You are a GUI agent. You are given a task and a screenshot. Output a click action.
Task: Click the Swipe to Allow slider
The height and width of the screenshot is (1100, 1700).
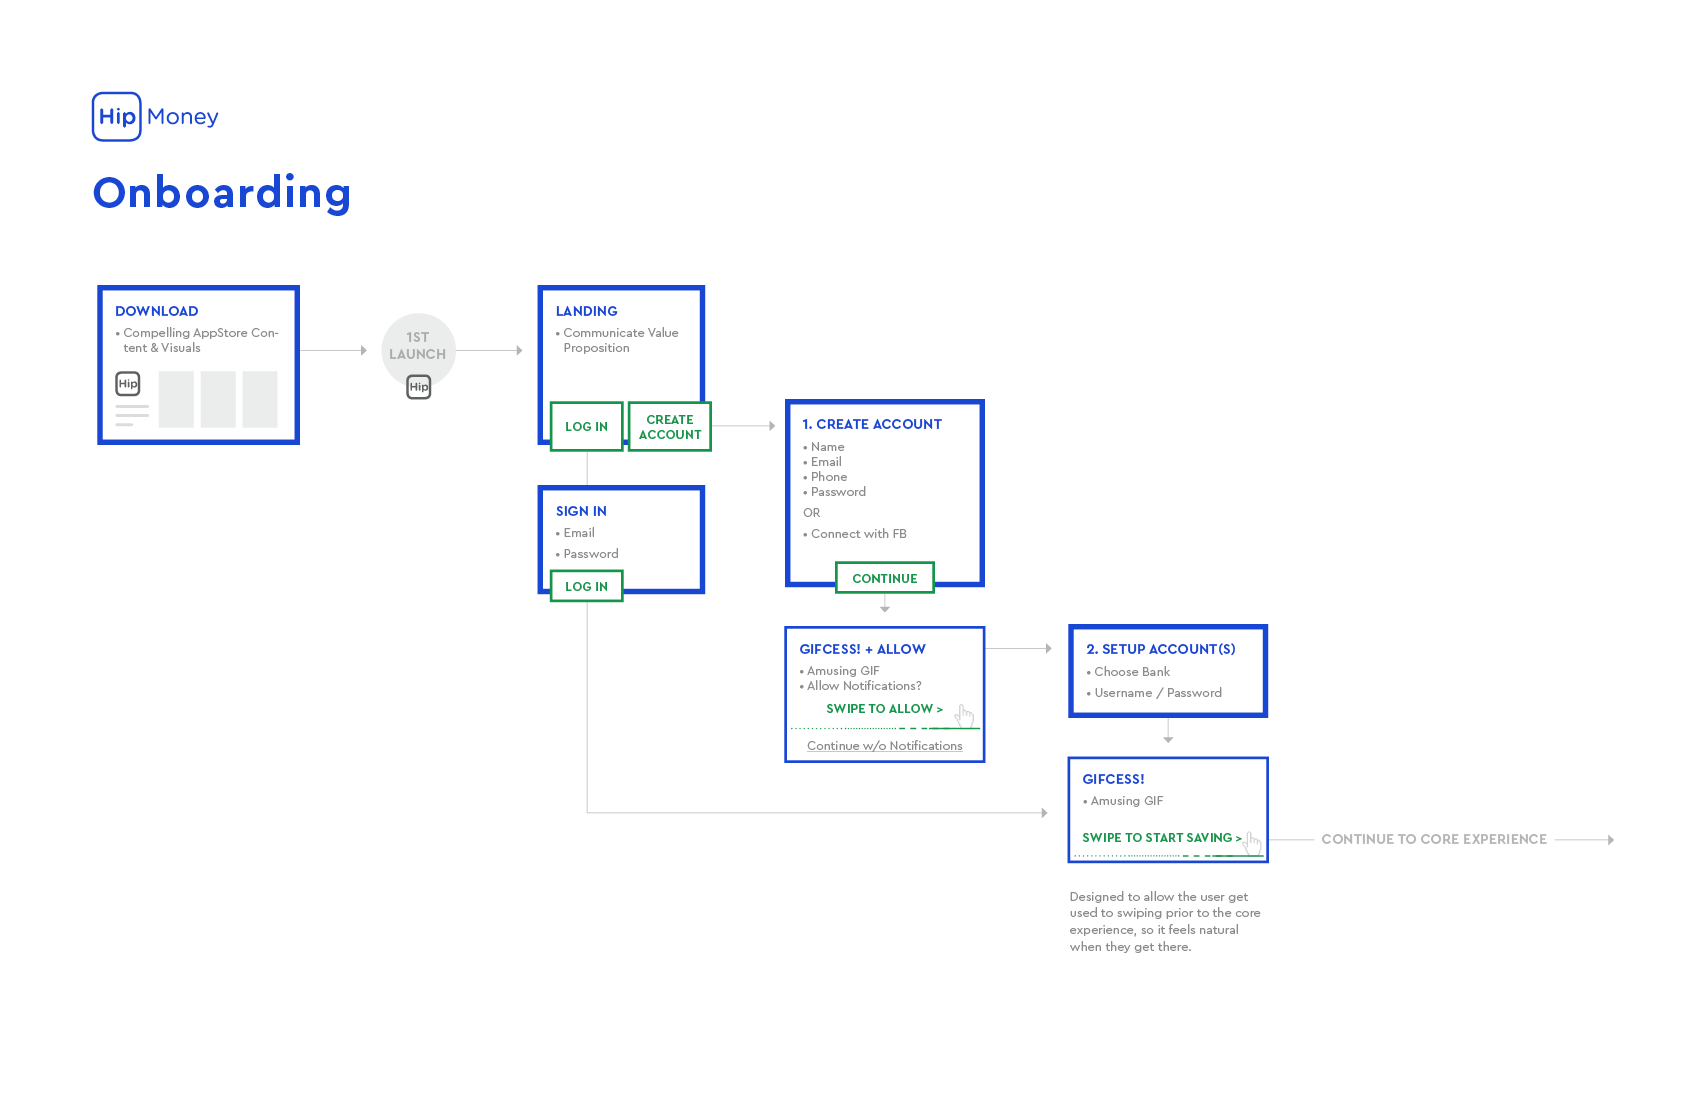point(883,709)
